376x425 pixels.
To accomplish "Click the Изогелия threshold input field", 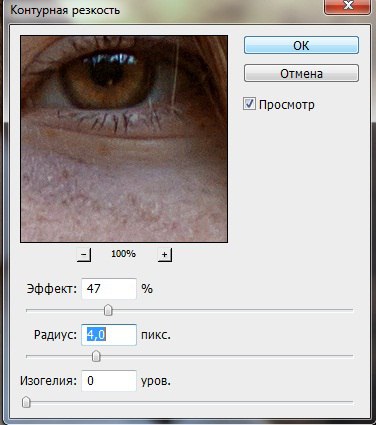I will pos(109,381).
